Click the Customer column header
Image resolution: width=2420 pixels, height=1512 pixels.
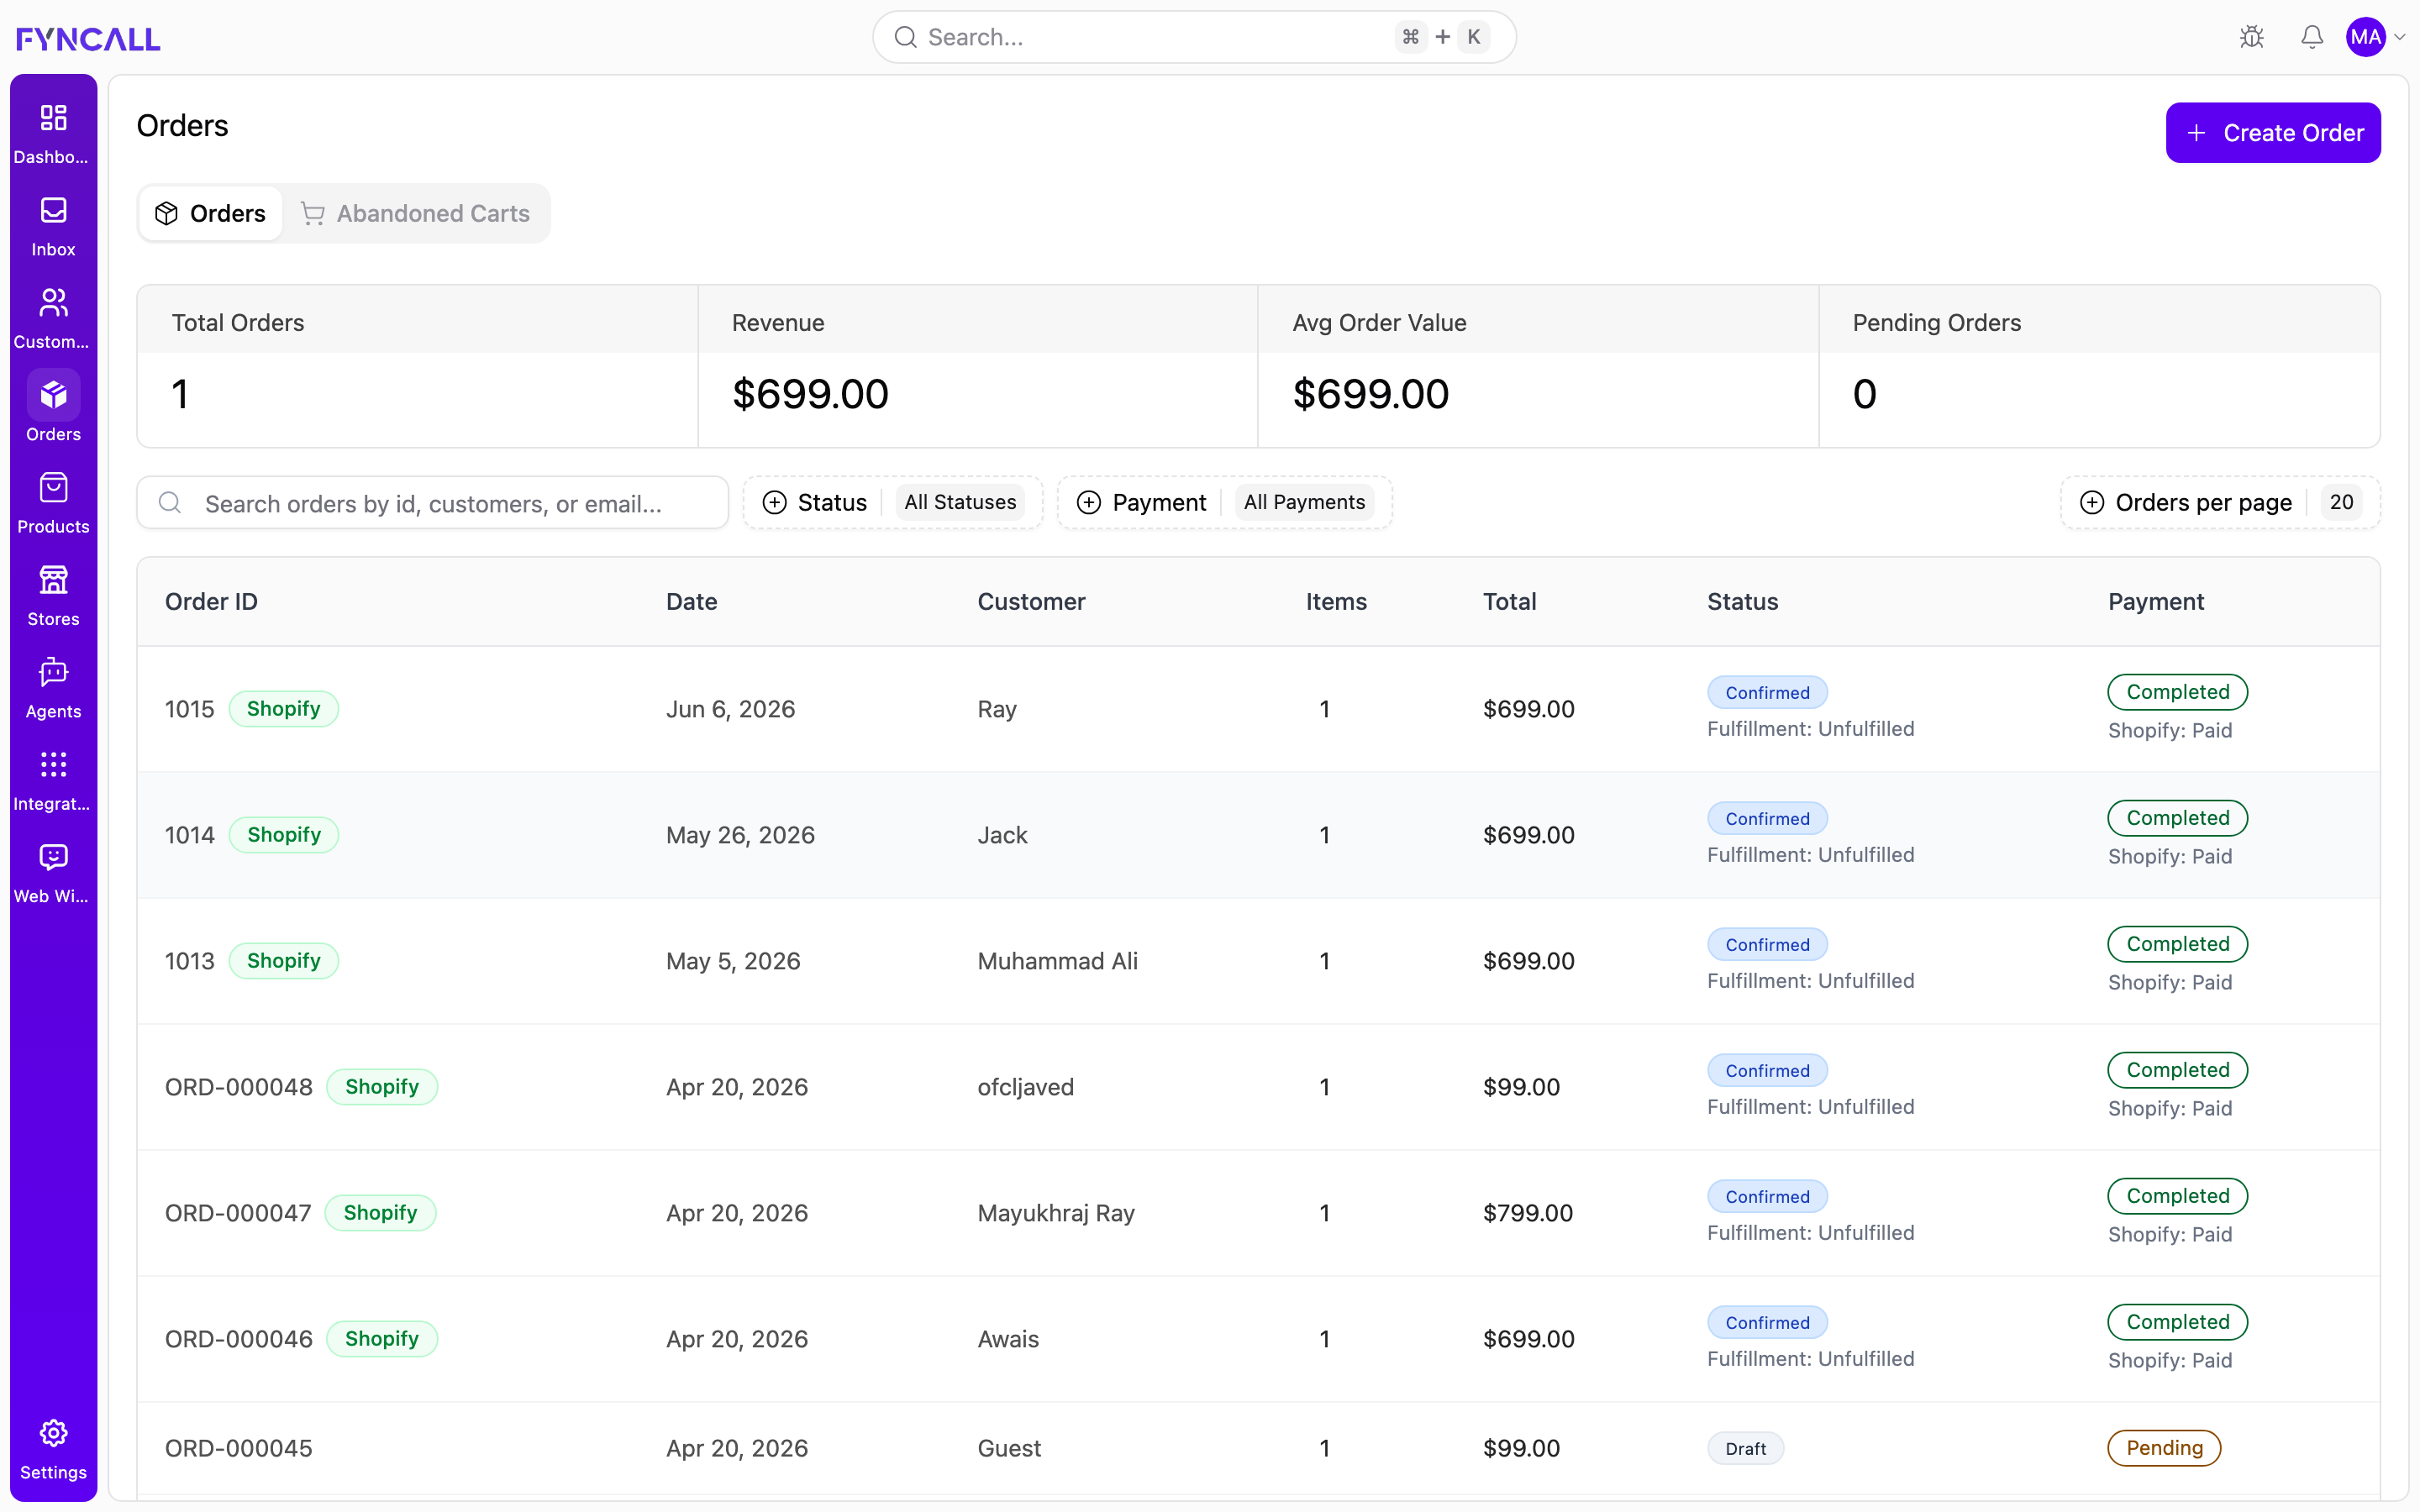pyautogui.click(x=1031, y=601)
